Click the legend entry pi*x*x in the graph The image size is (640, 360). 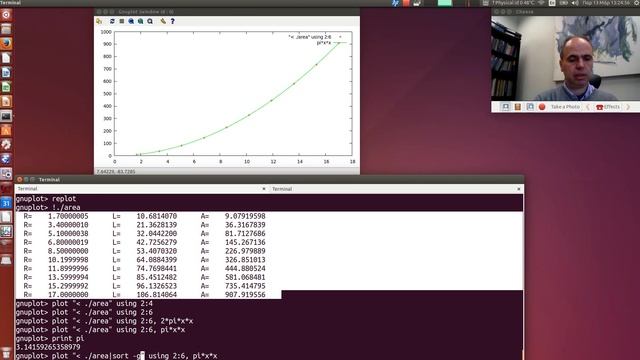[x=324, y=43]
